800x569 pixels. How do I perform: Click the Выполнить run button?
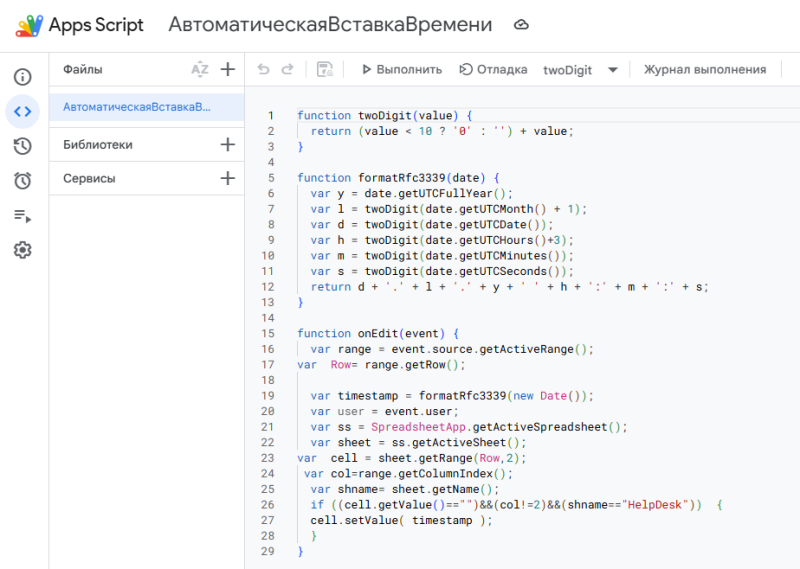402,69
